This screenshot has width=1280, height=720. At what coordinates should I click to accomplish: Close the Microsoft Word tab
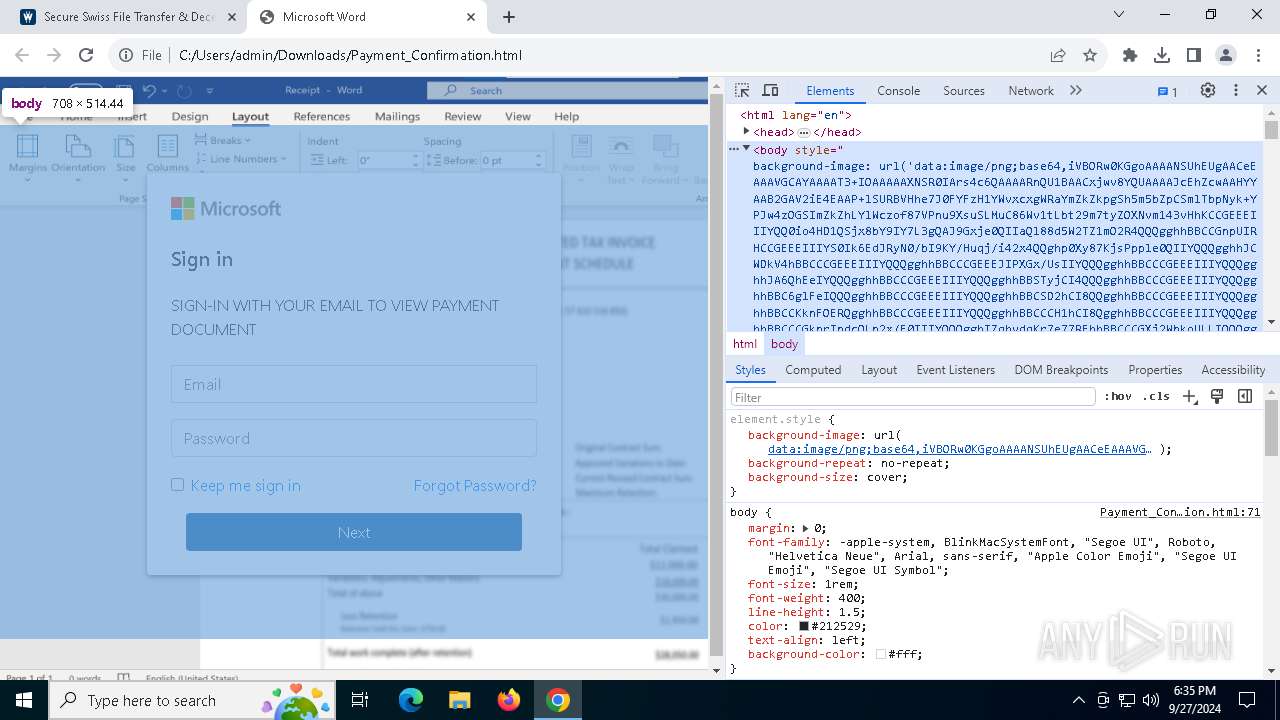(470, 17)
